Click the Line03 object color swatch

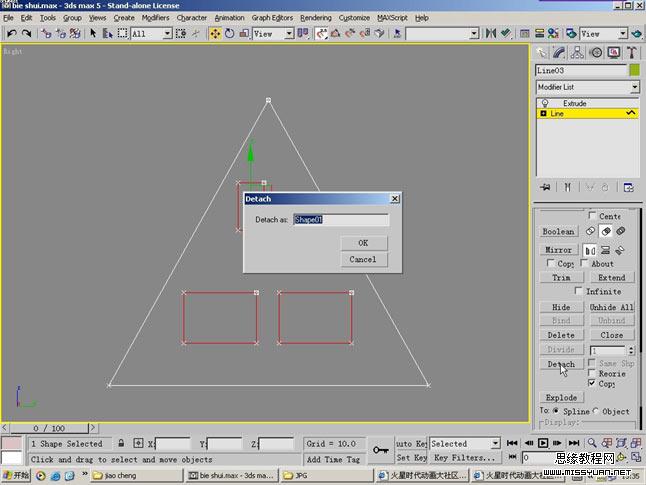tap(635, 70)
